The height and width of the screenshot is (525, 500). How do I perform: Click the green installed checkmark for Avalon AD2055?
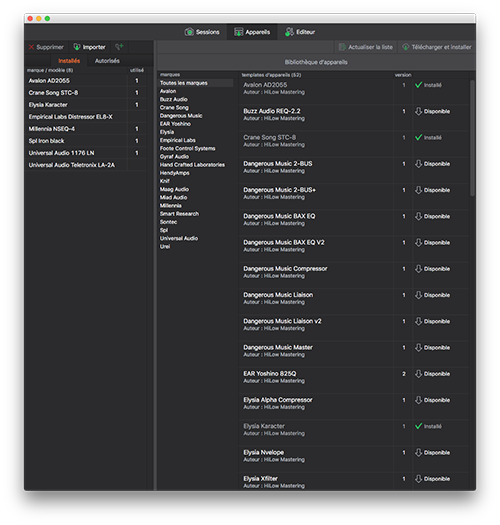(418, 85)
